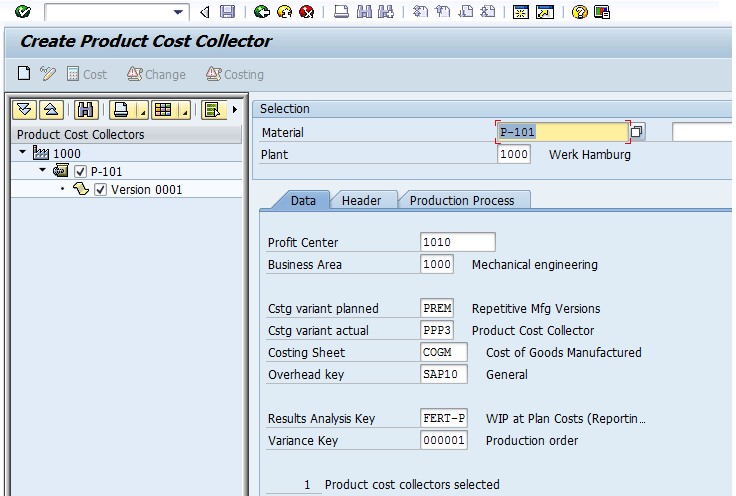The image size is (736, 496).
Task: Switch to the Header tab
Action: pyautogui.click(x=361, y=200)
